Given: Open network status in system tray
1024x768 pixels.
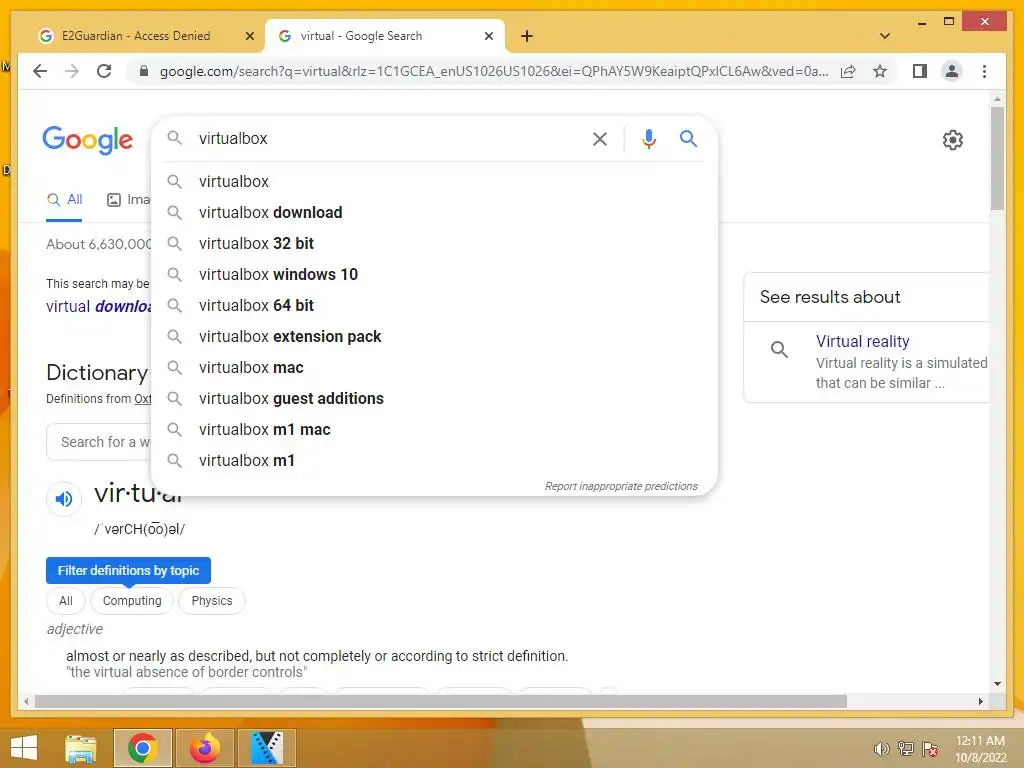Looking at the screenshot, I should 906,749.
